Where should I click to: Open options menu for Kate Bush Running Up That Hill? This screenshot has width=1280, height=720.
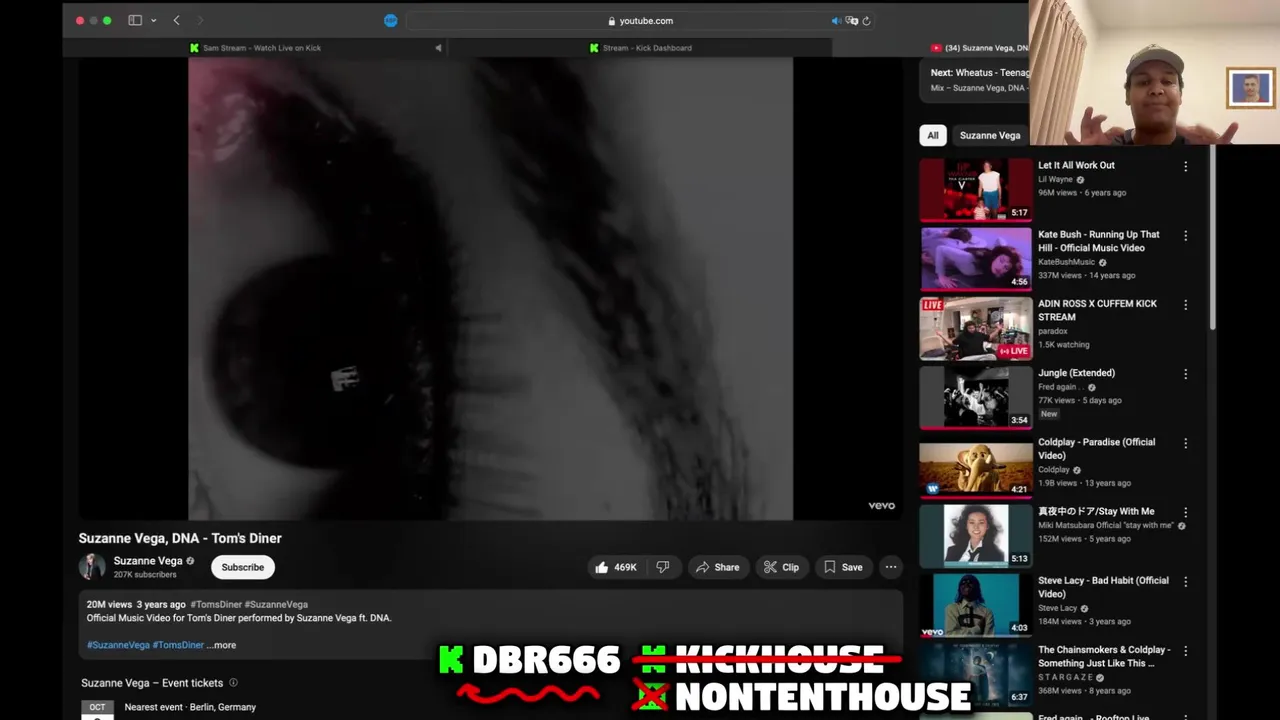click(1186, 236)
